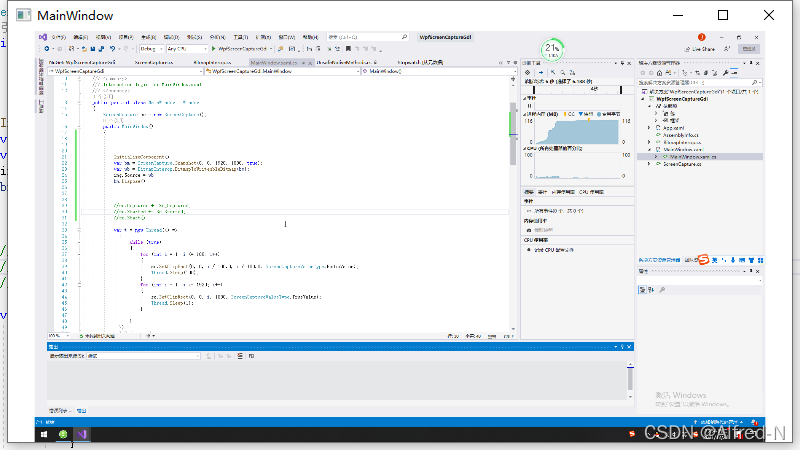Image resolution: width=800 pixels, height=450 pixels.
Task: Collapse the WpfScreenCaptureGdi project node
Action: click(643, 99)
